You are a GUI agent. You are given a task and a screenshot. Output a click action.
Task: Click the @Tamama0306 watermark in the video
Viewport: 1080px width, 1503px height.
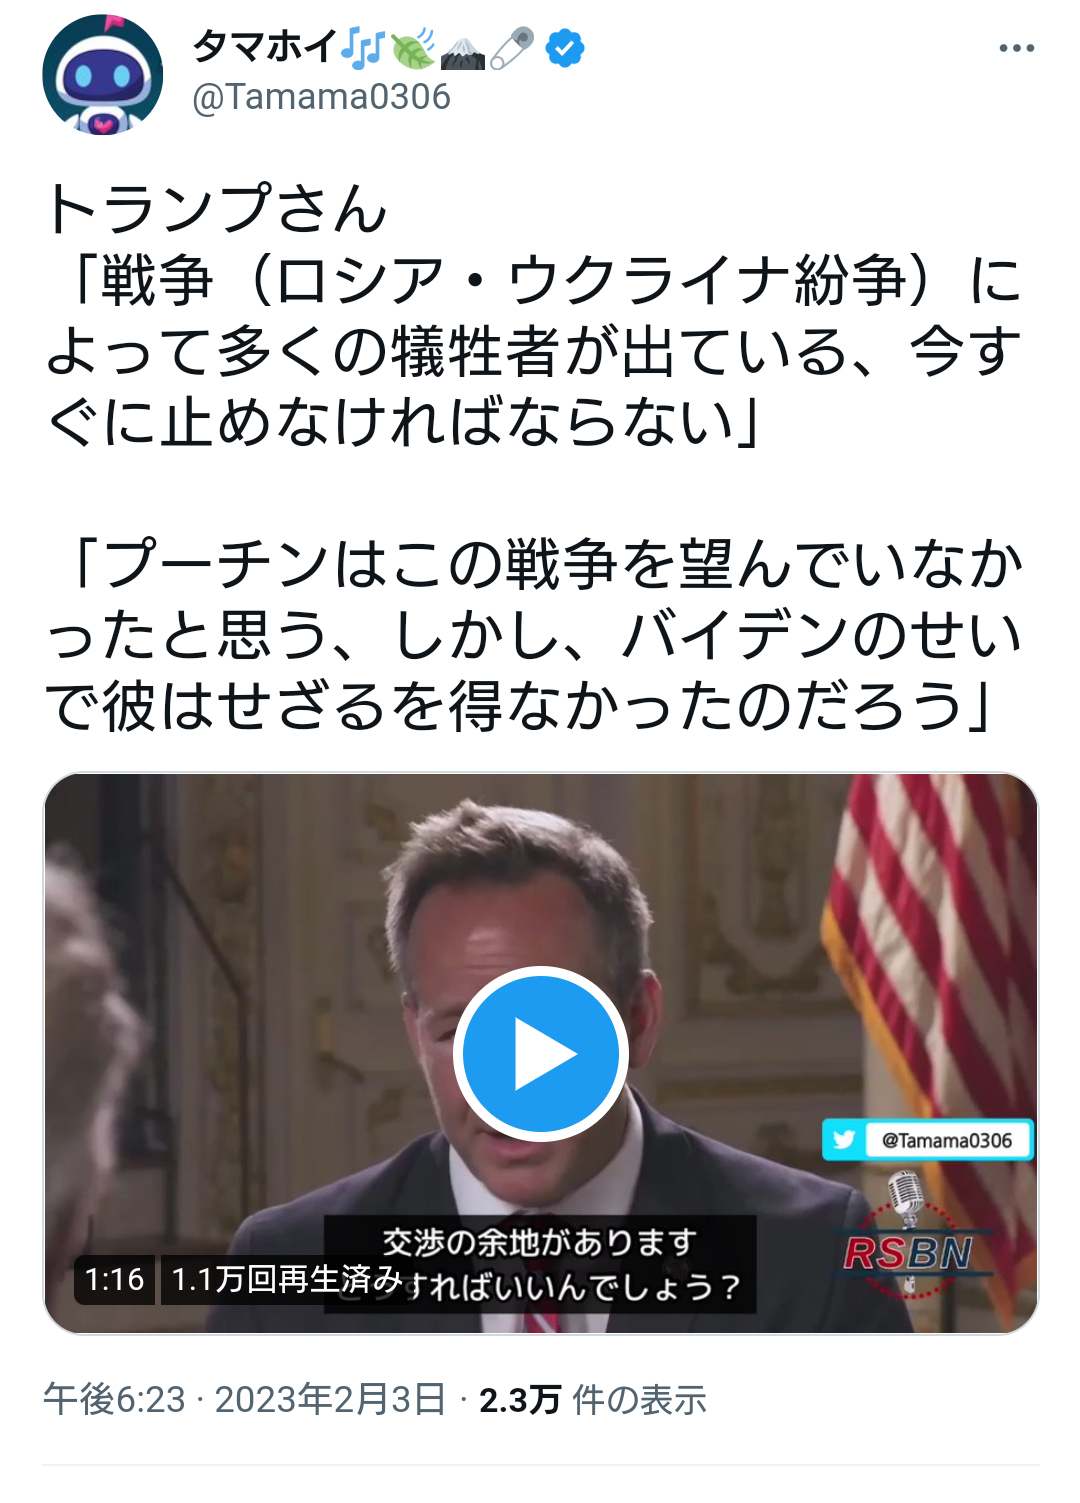click(x=927, y=1140)
